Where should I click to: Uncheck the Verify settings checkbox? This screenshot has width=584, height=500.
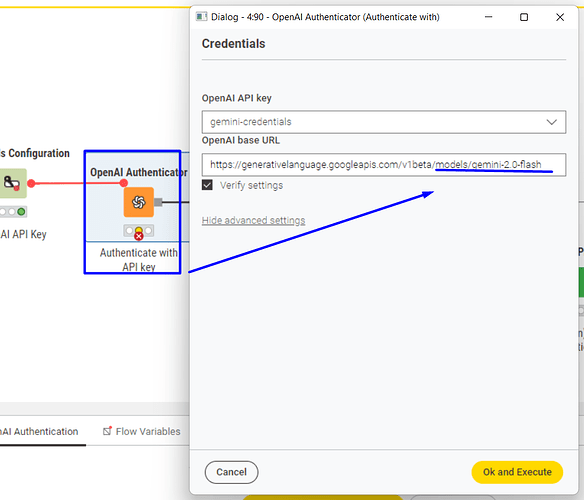(x=207, y=185)
